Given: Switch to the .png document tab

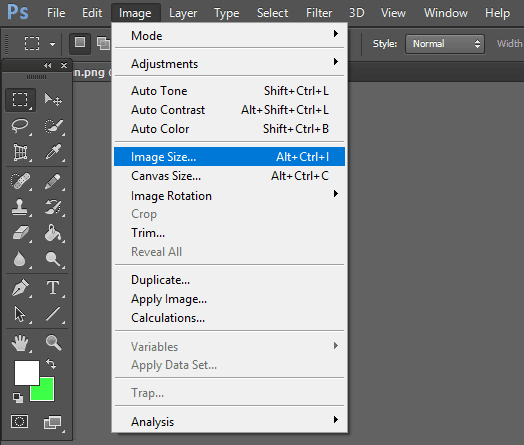Looking at the screenshot, I should pyautogui.click(x=92, y=72).
